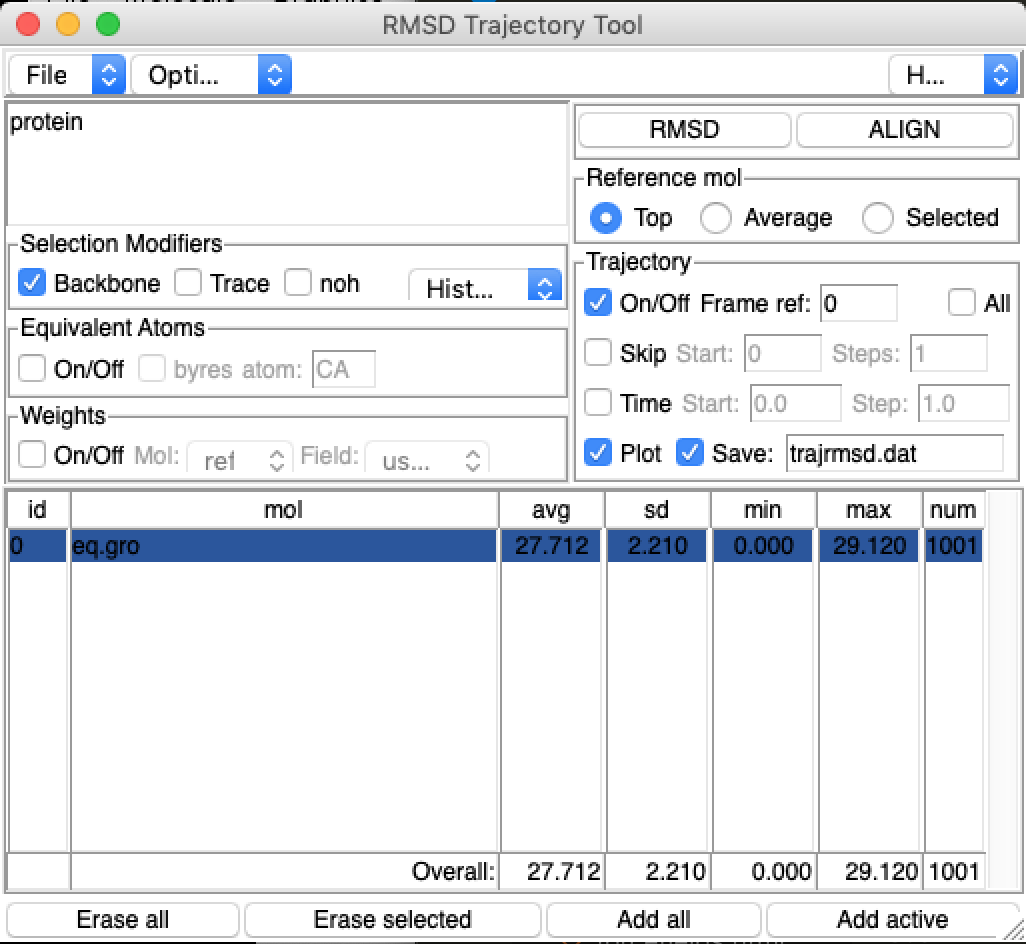Select the Selected reference mol option

pyautogui.click(x=877, y=218)
